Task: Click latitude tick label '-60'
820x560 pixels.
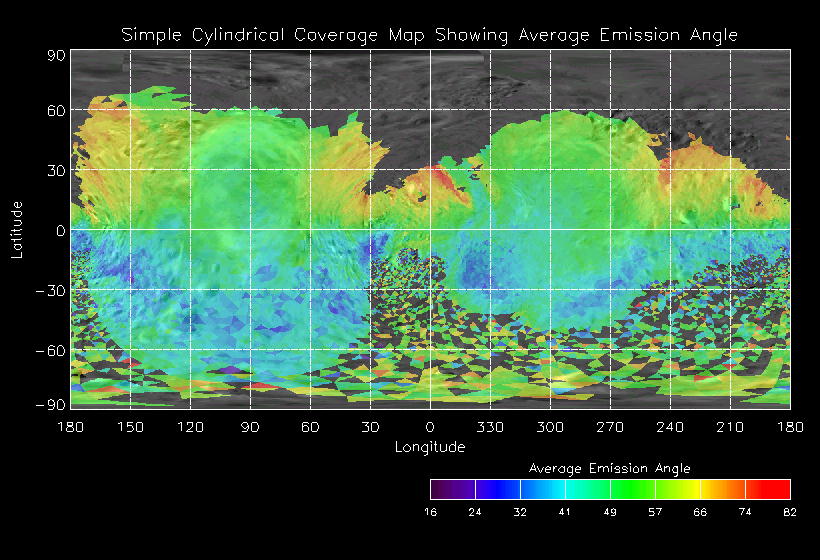Action: tap(51, 351)
